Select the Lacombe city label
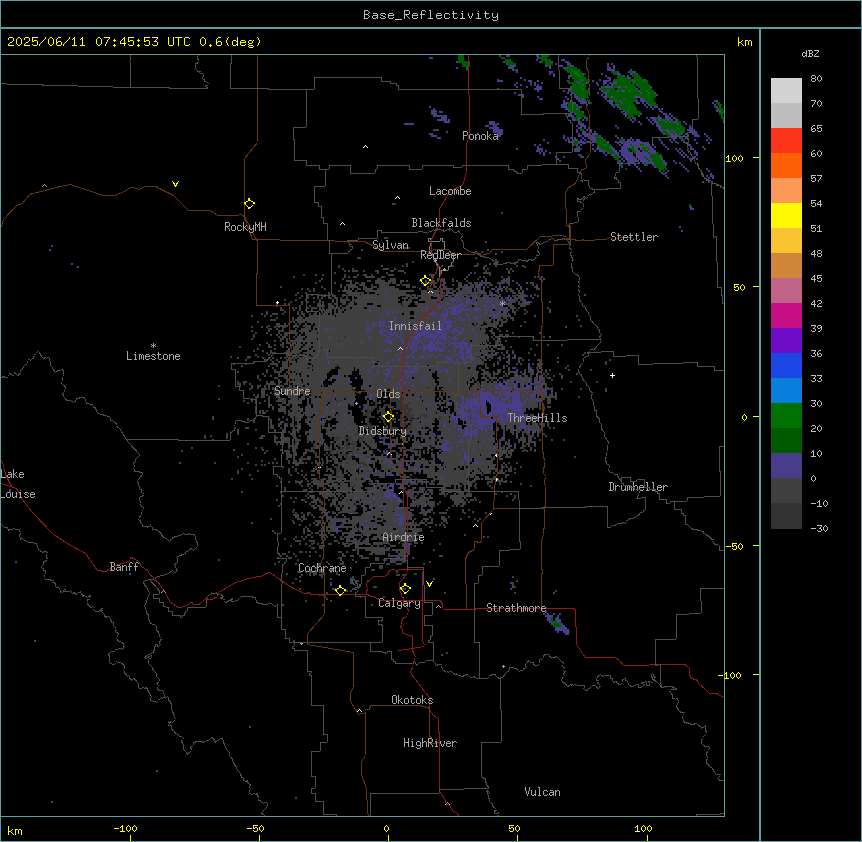The width and height of the screenshot is (862, 842). [x=450, y=191]
